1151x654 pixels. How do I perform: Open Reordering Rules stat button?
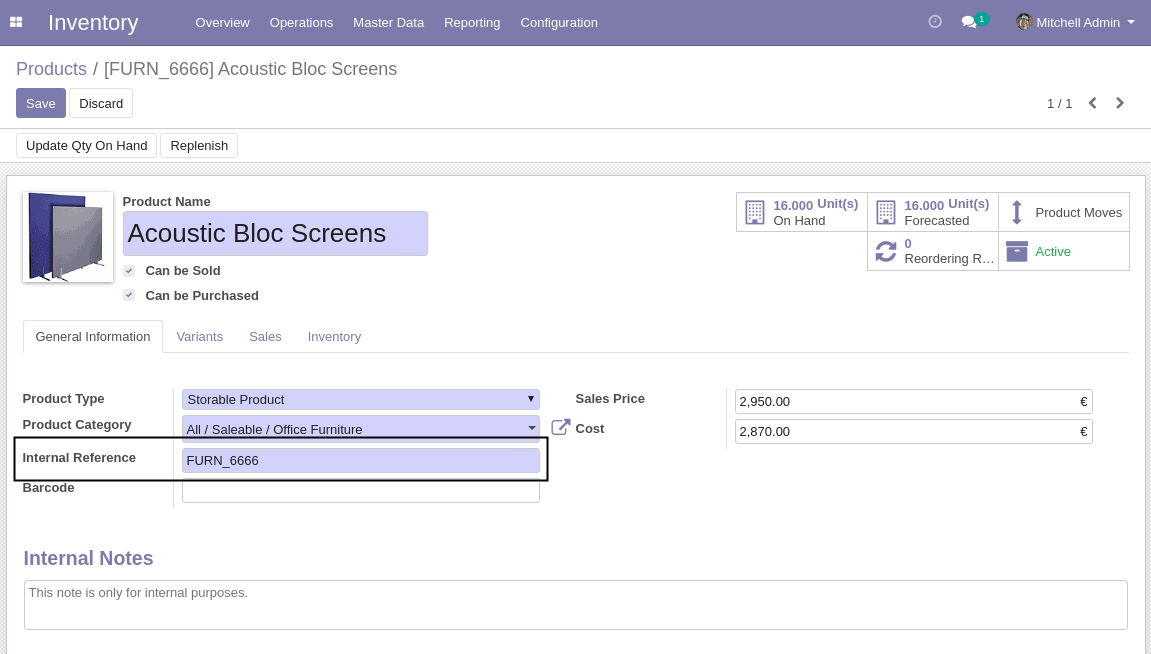tap(933, 252)
